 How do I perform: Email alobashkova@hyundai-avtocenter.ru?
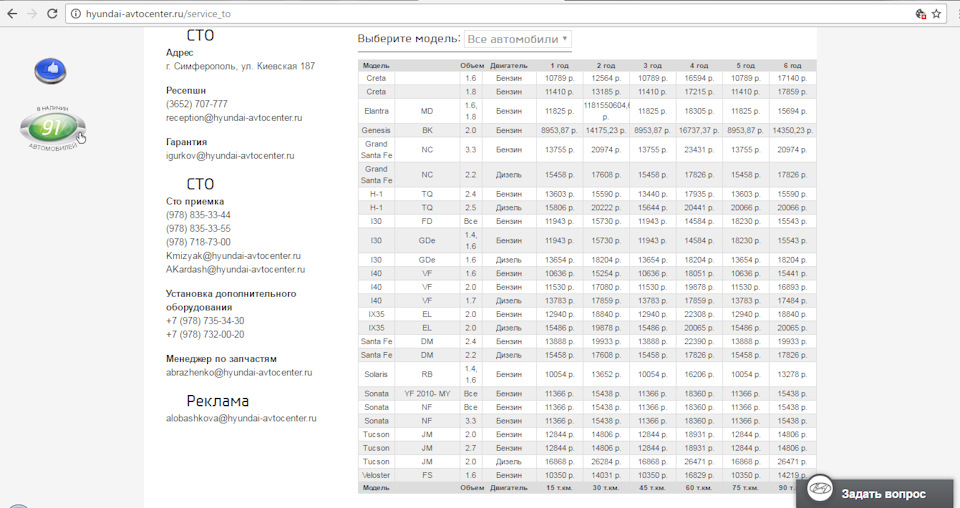pyautogui.click(x=241, y=418)
